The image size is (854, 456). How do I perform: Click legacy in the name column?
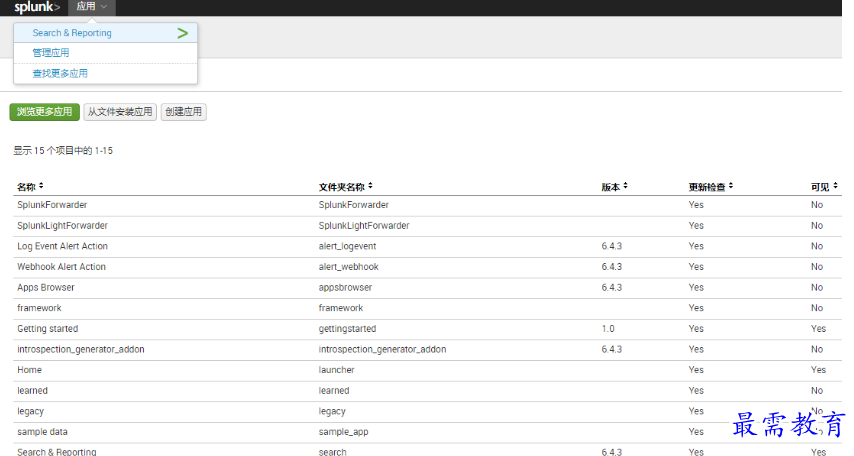point(30,411)
